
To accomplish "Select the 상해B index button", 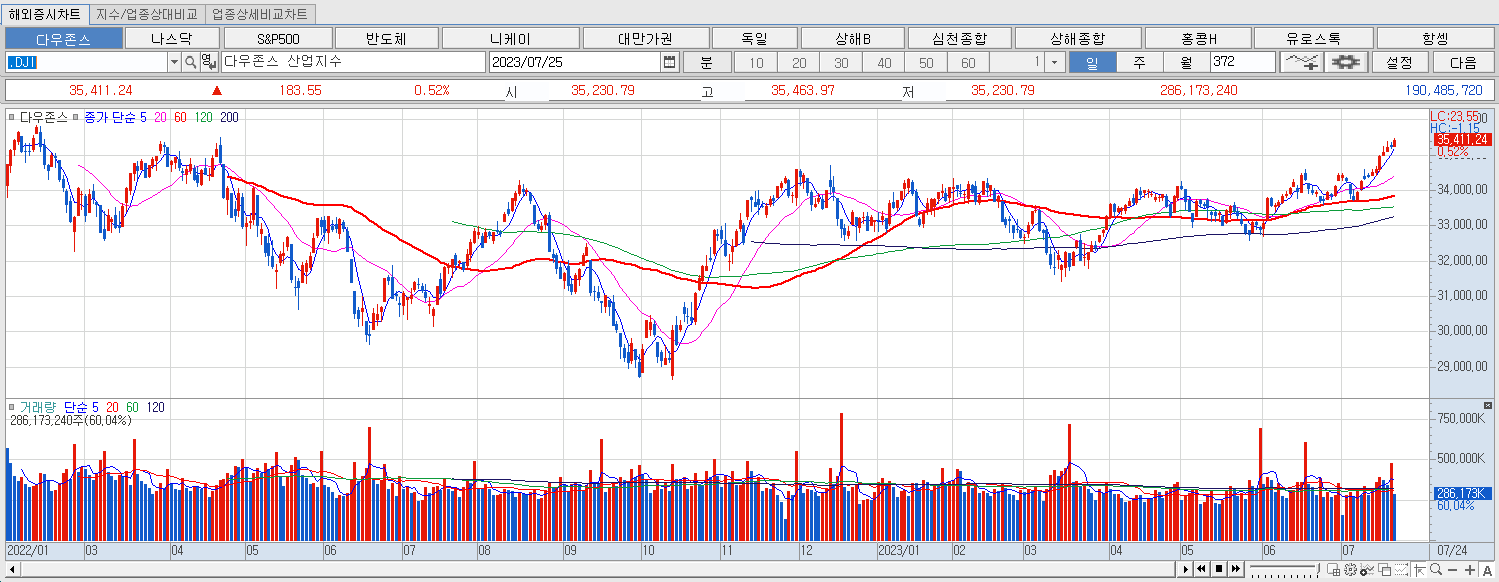I will [x=853, y=39].
